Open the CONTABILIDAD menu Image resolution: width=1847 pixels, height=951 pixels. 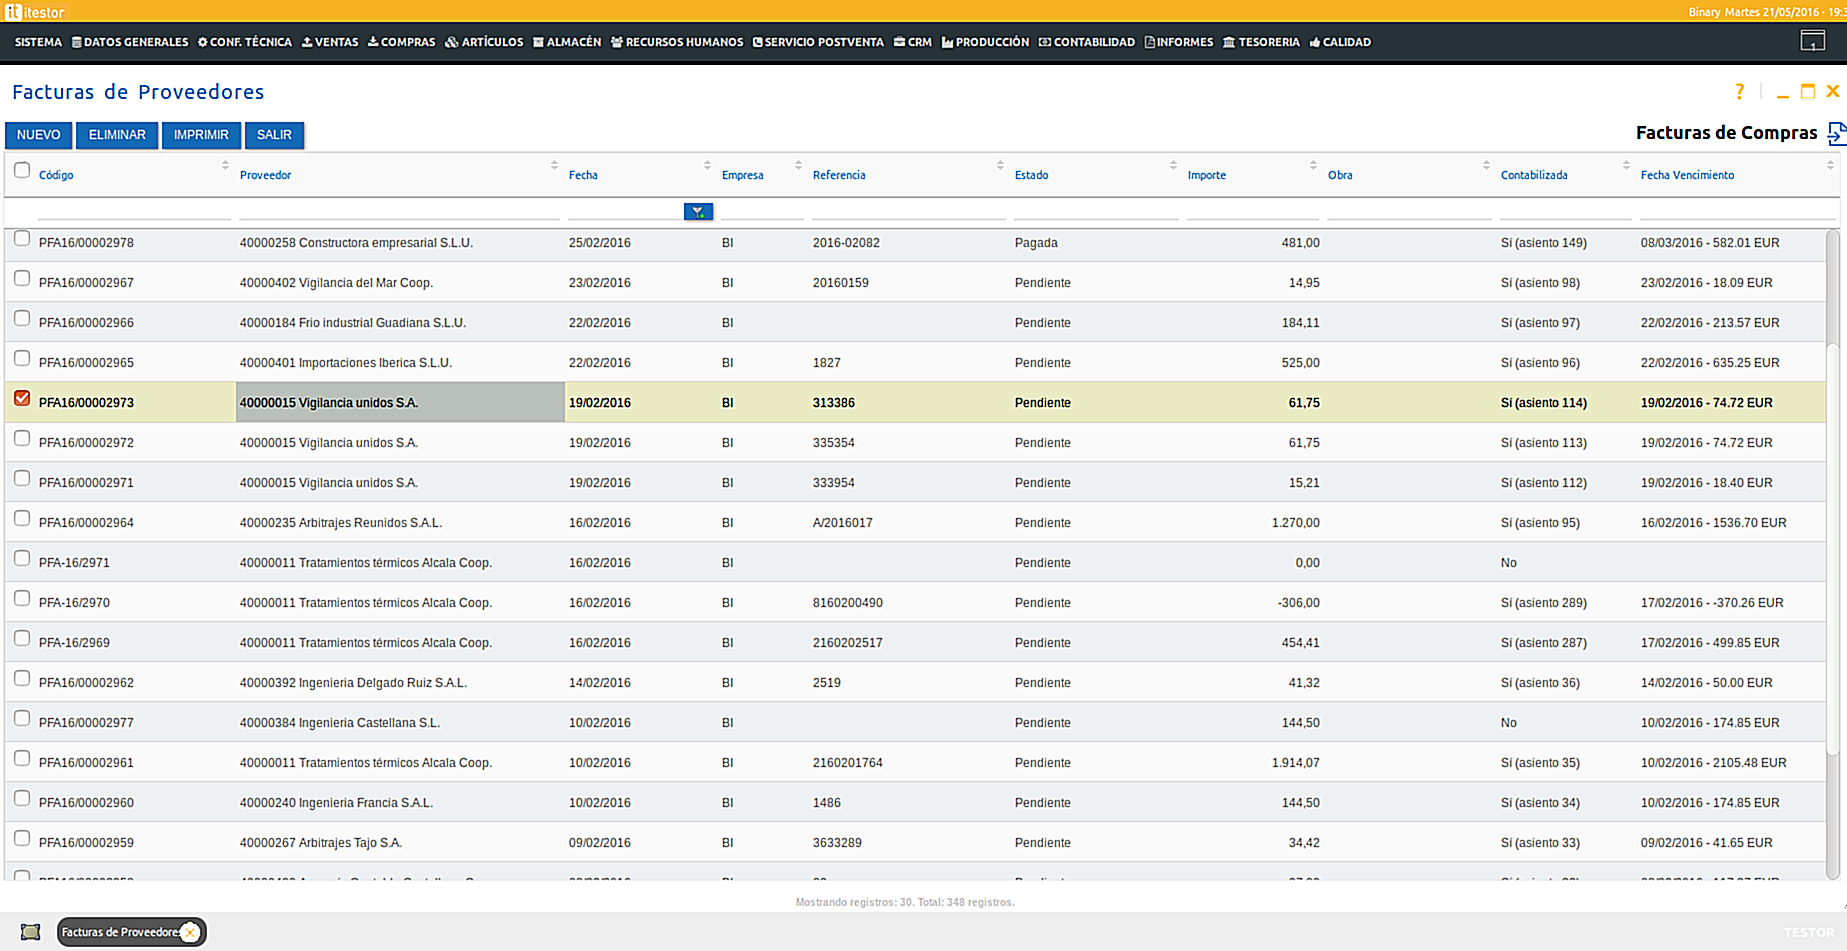[1087, 42]
